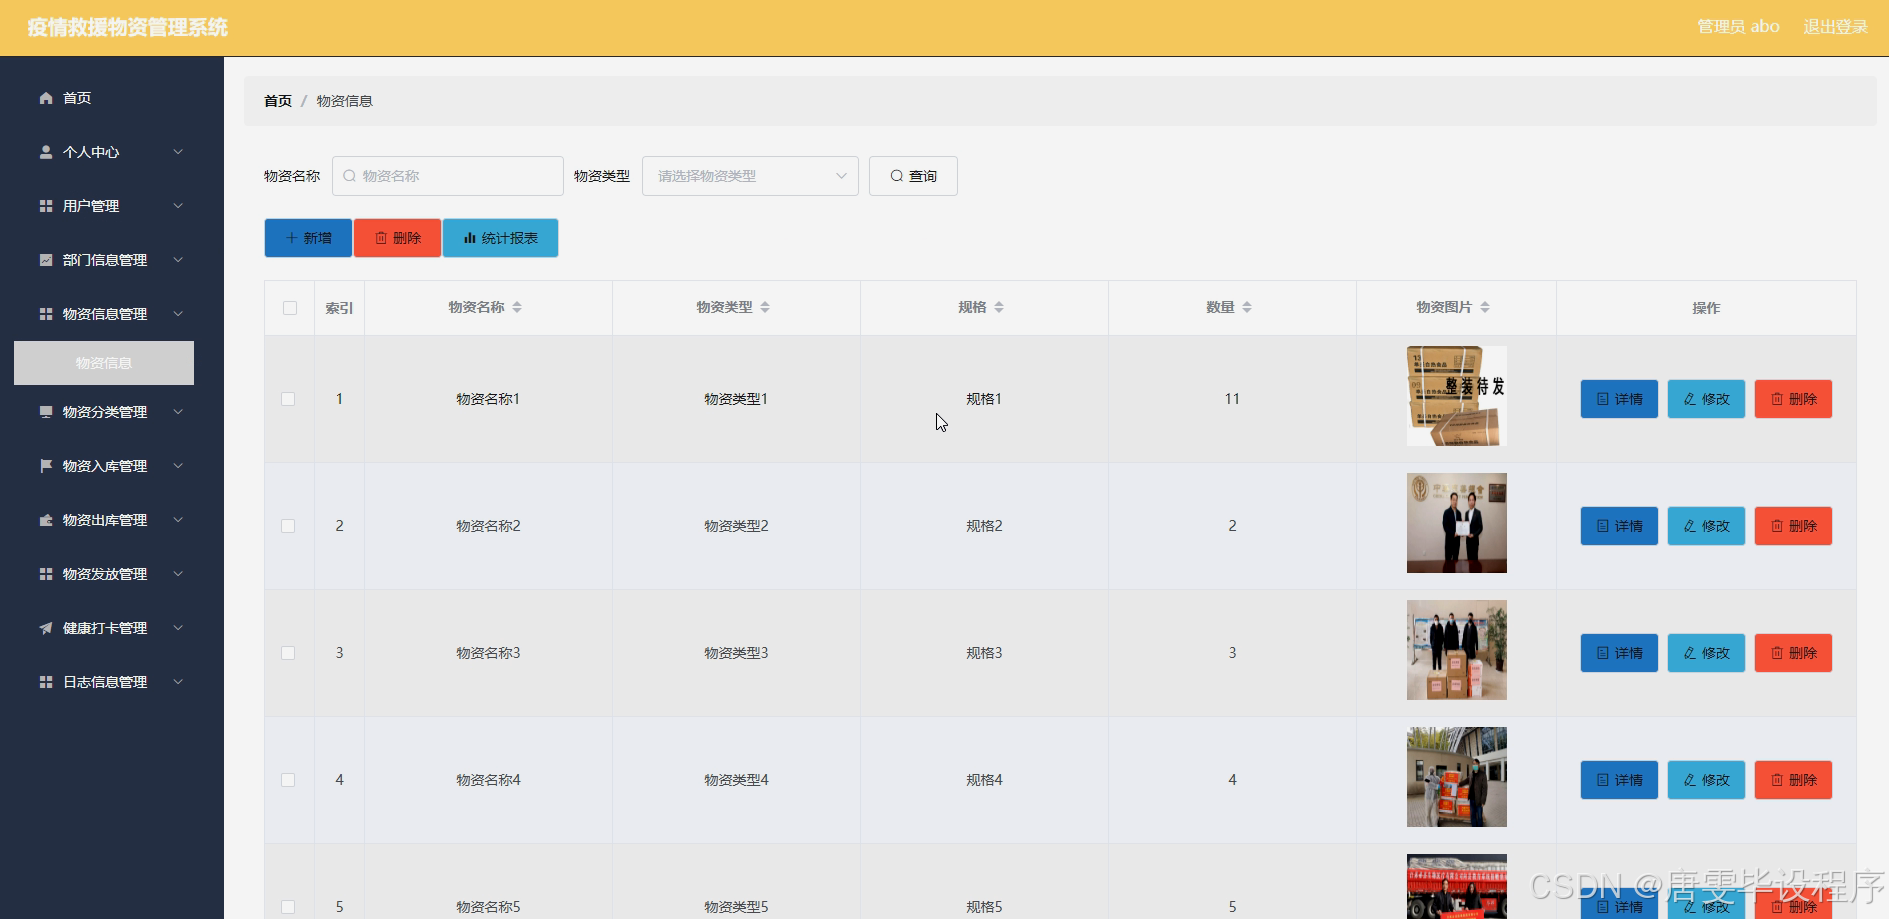This screenshot has height=919, width=1889.
Task: Expand the 部门信息管理 menu chevron
Action: [x=178, y=260]
